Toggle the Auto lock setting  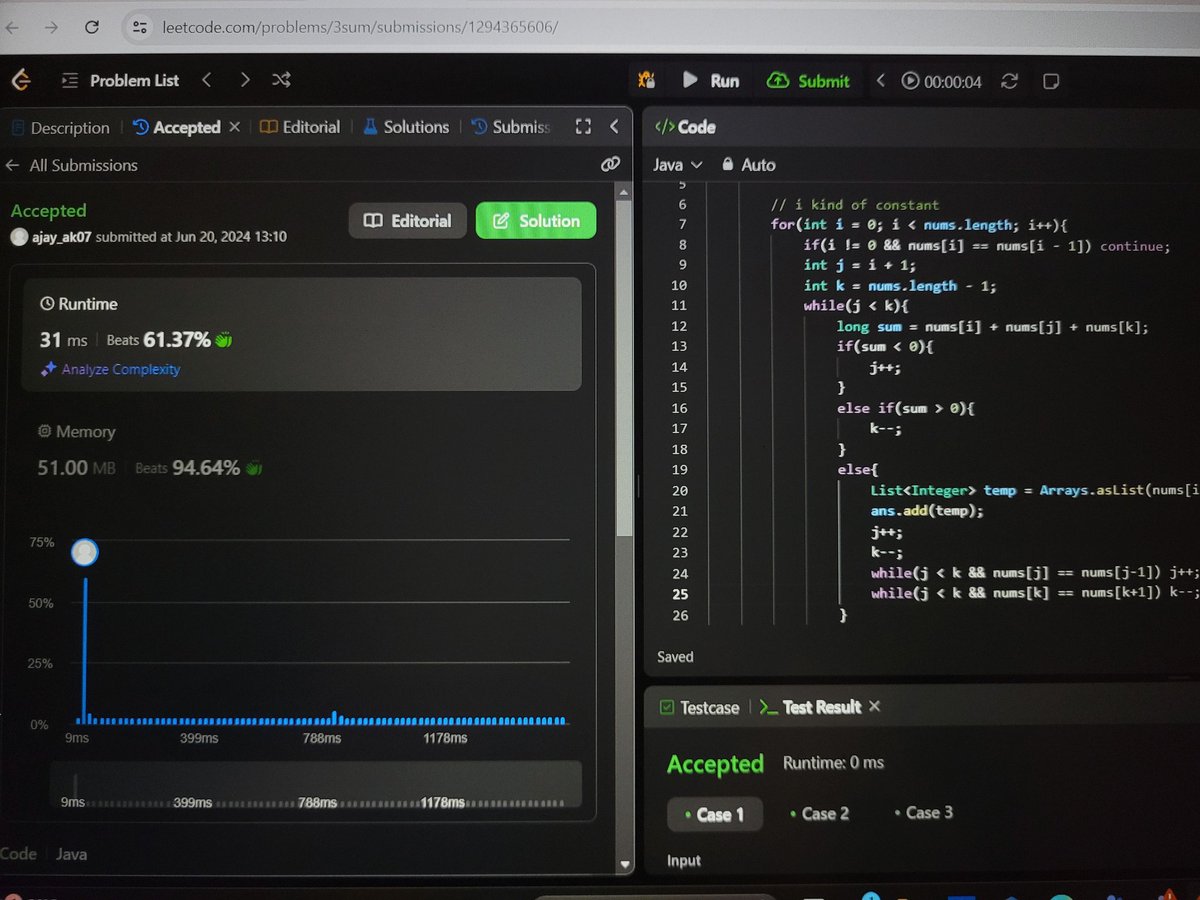pos(748,164)
